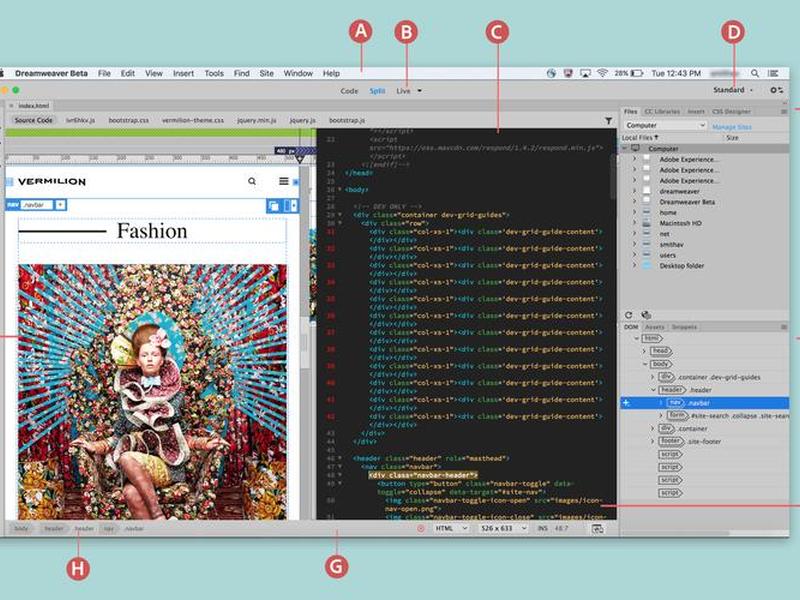This screenshot has width=800, height=600.
Task: Click the Computer monitor icon in Files
Action: point(635,148)
